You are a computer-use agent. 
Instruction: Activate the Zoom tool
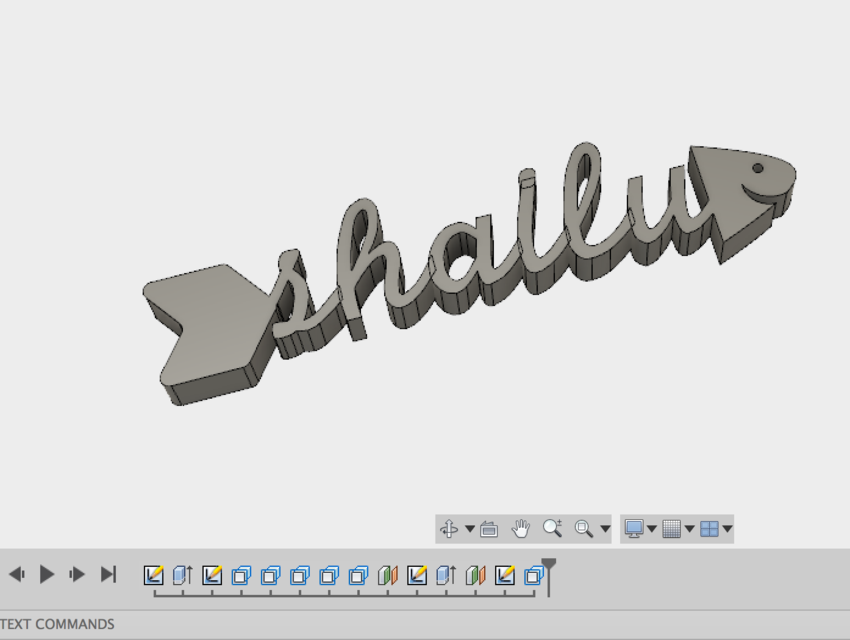coord(549,527)
